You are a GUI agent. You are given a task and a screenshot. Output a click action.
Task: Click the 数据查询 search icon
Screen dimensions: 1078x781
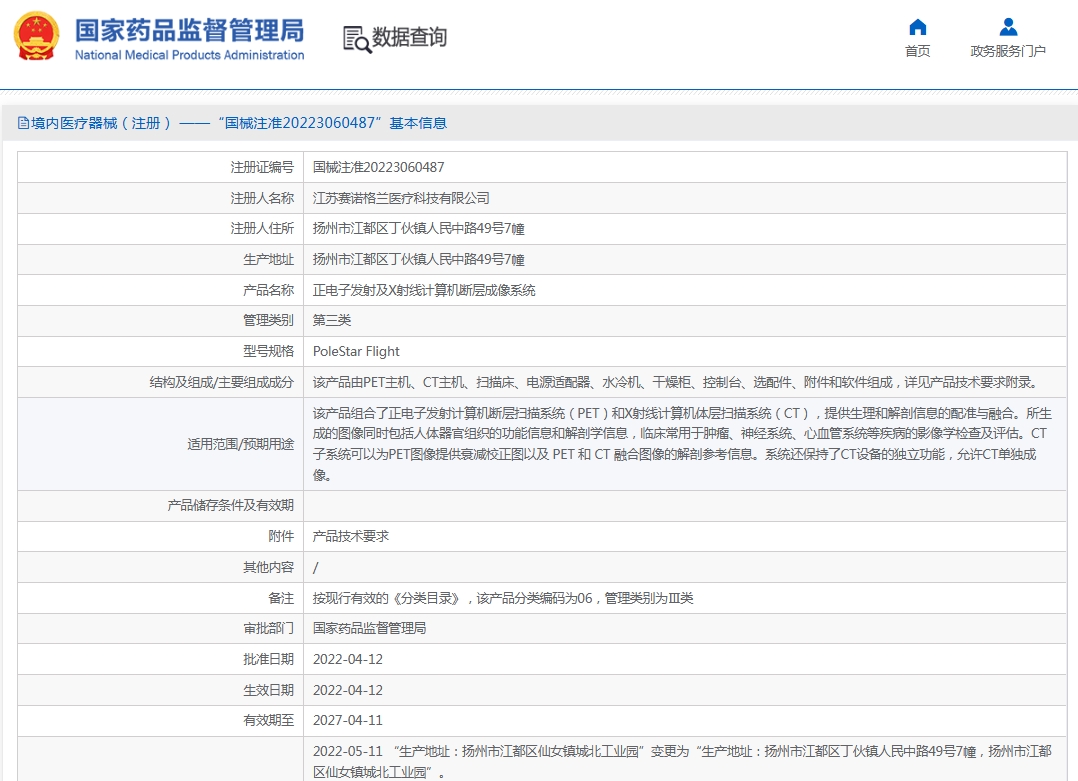[x=356, y=39]
